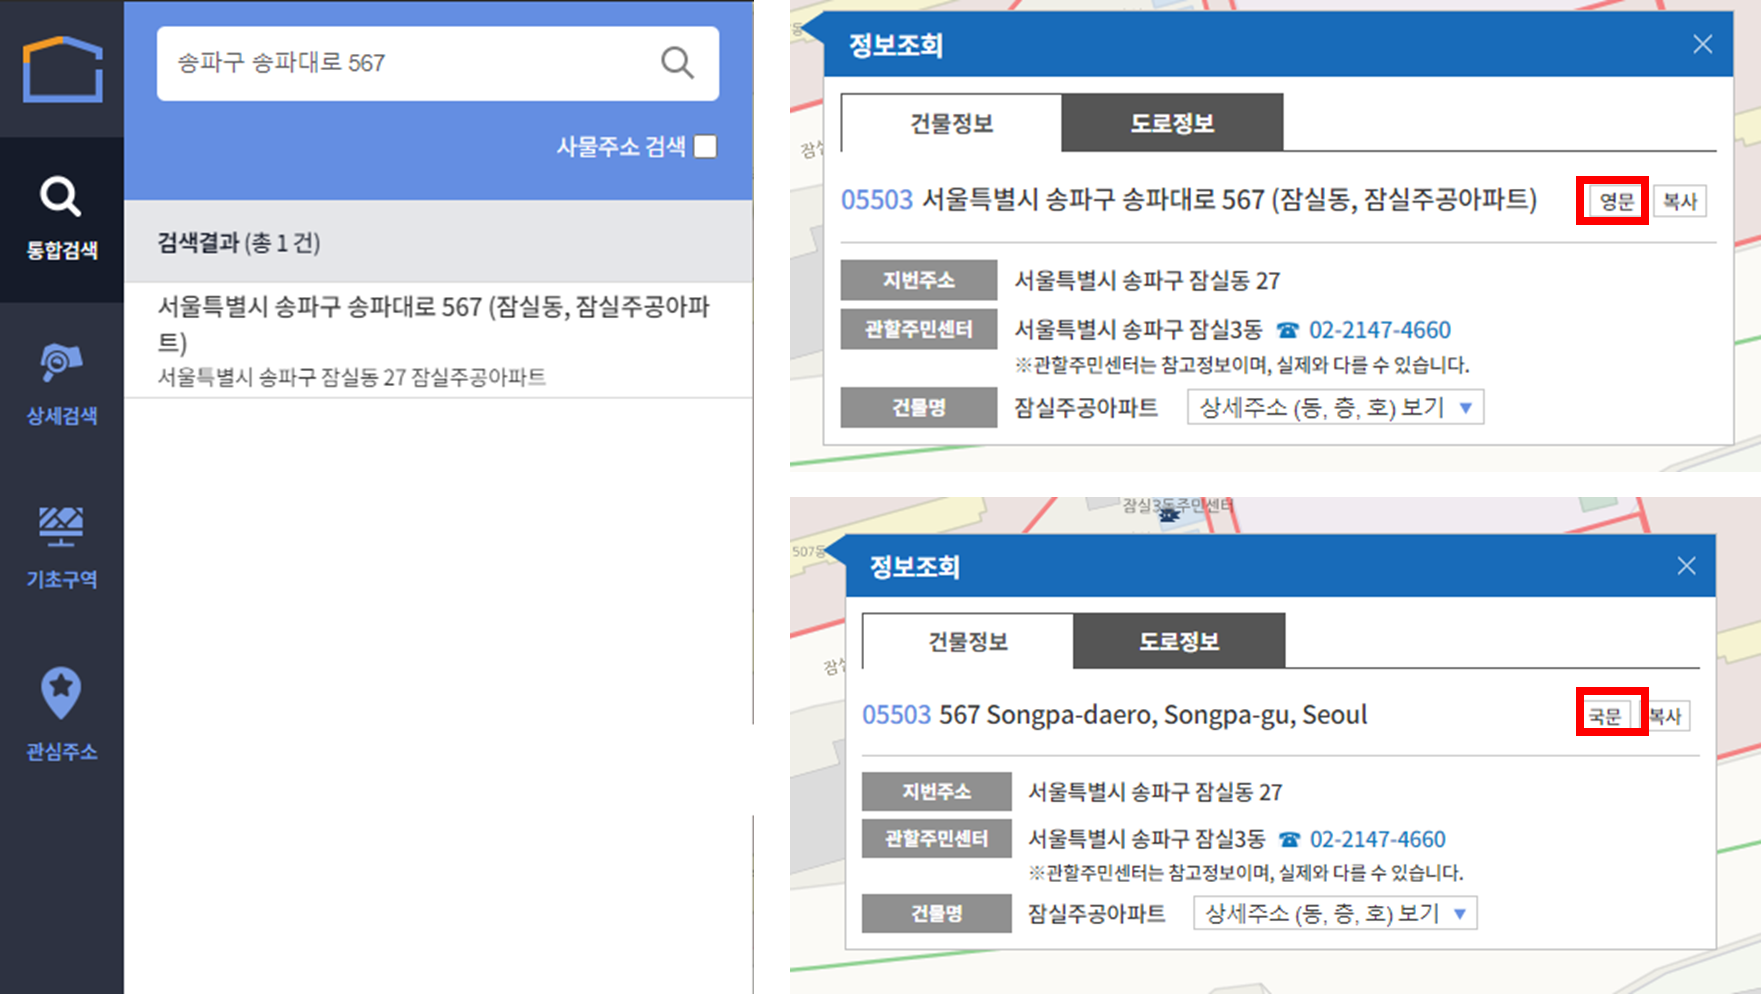This screenshot has height=994, width=1761.
Task: Click the telephone icon beside 02-2147-4660 in top panel
Action: click(1289, 330)
